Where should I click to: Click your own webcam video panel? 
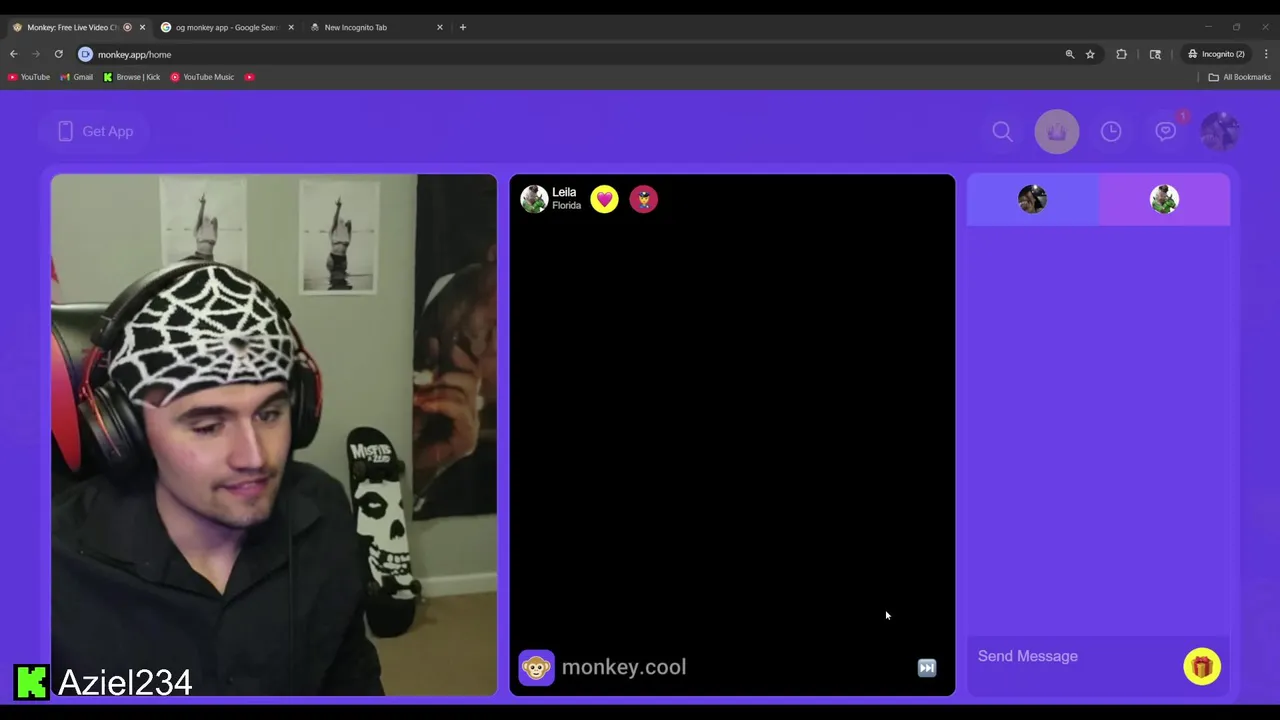pos(274,435)
